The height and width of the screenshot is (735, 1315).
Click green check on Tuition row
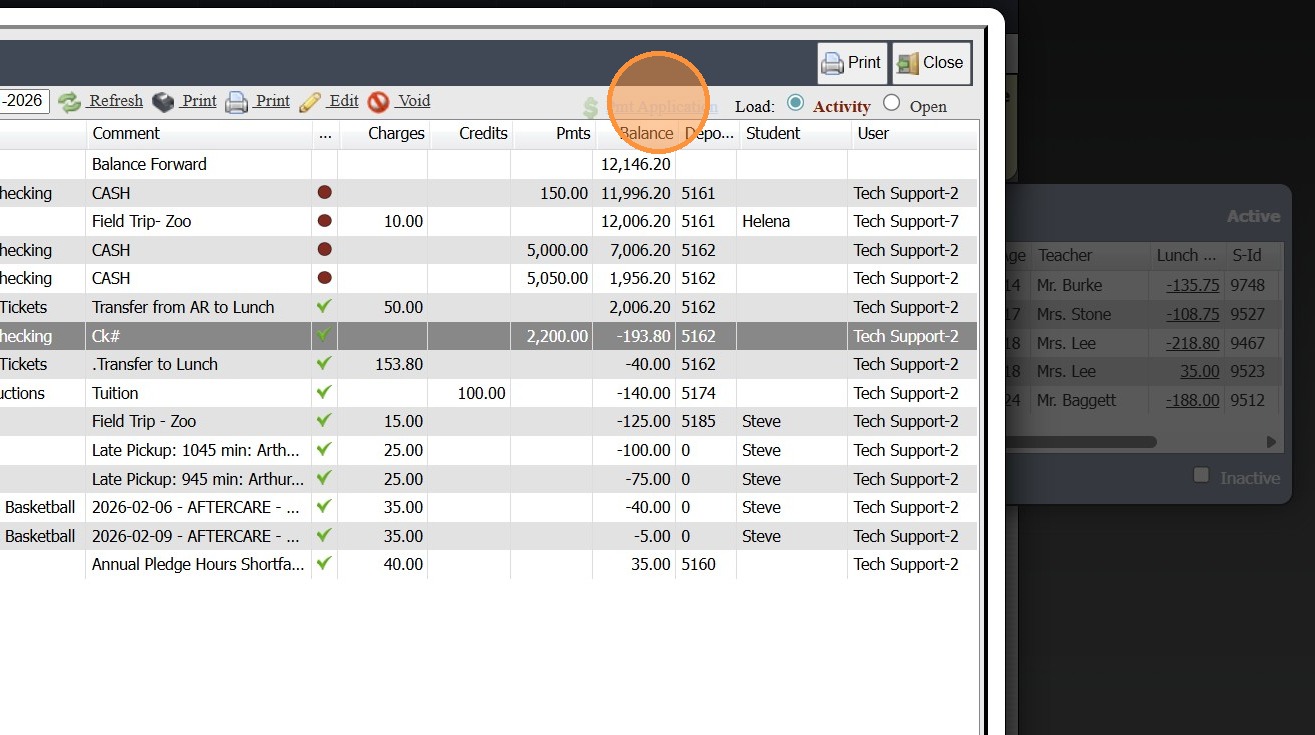pos(324,392)
